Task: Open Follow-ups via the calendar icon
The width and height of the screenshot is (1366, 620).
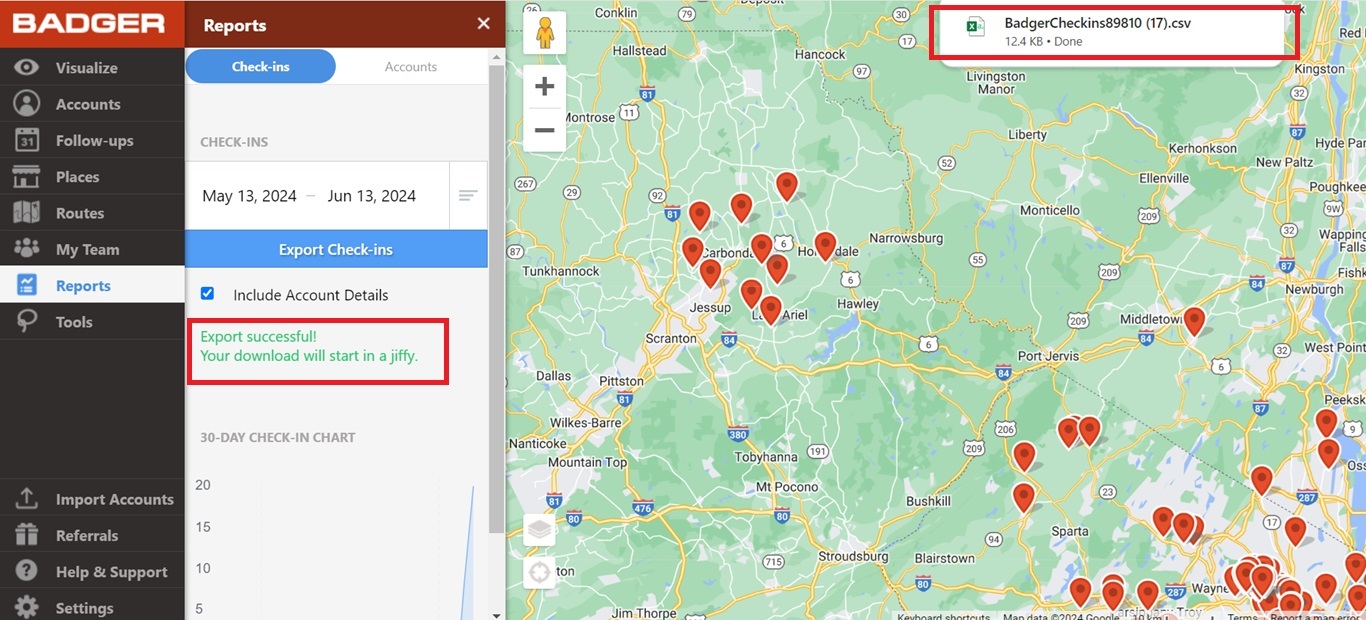Action: coord(27,141)
